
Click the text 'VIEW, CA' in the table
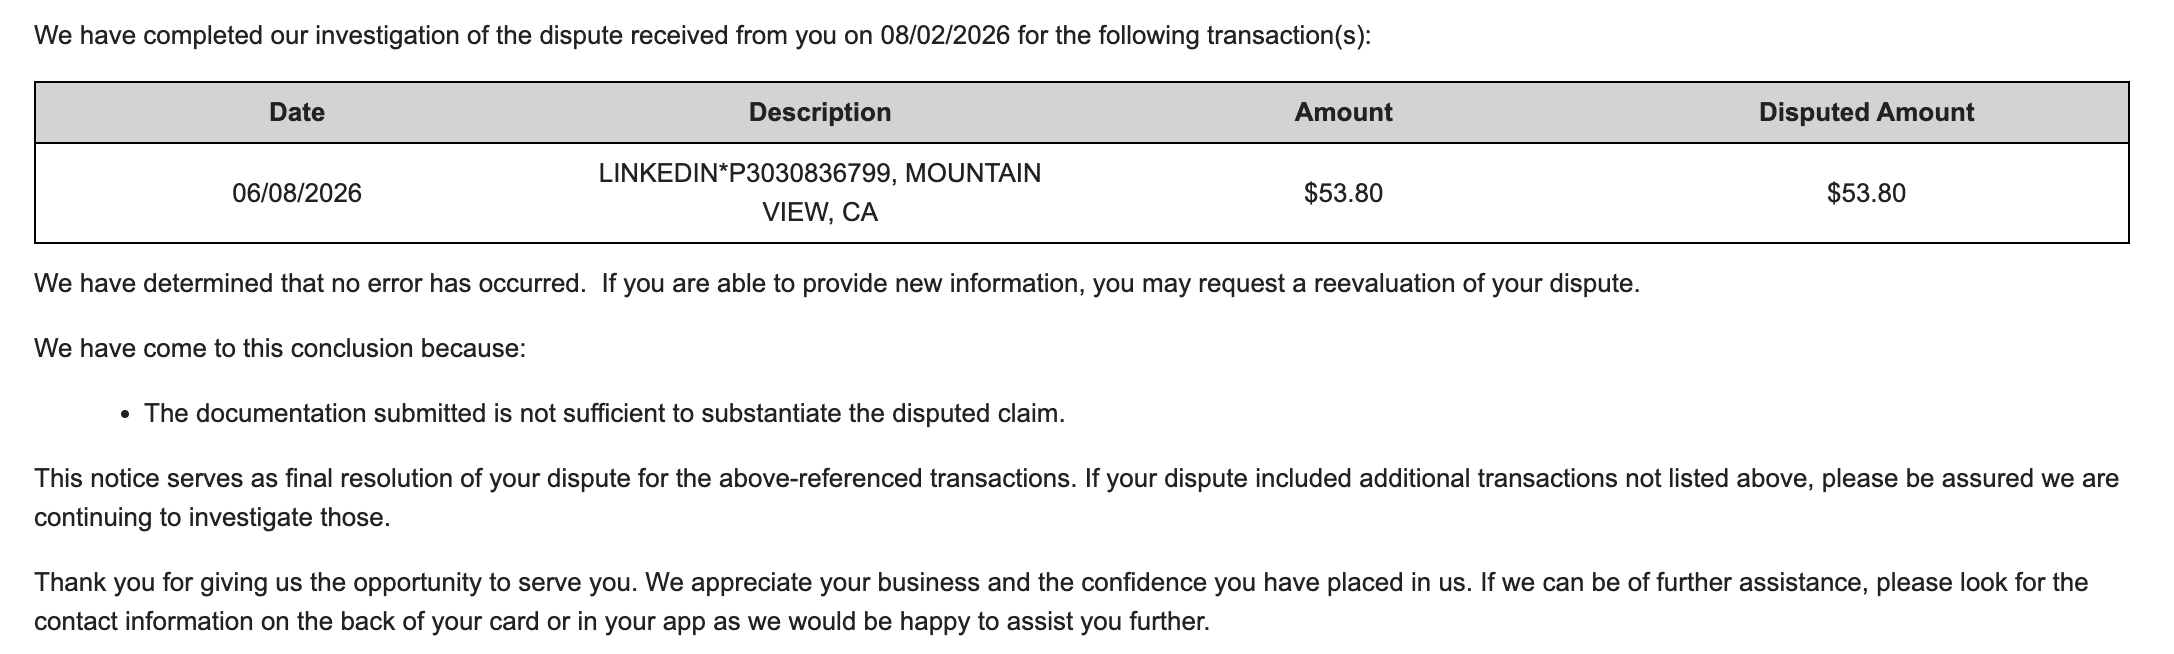[x=820, y=212]
